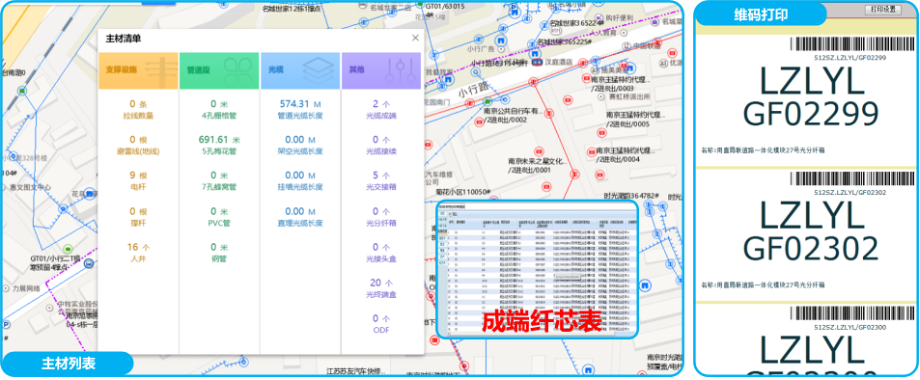Close the 主材清单 dialog

[415, 38]
